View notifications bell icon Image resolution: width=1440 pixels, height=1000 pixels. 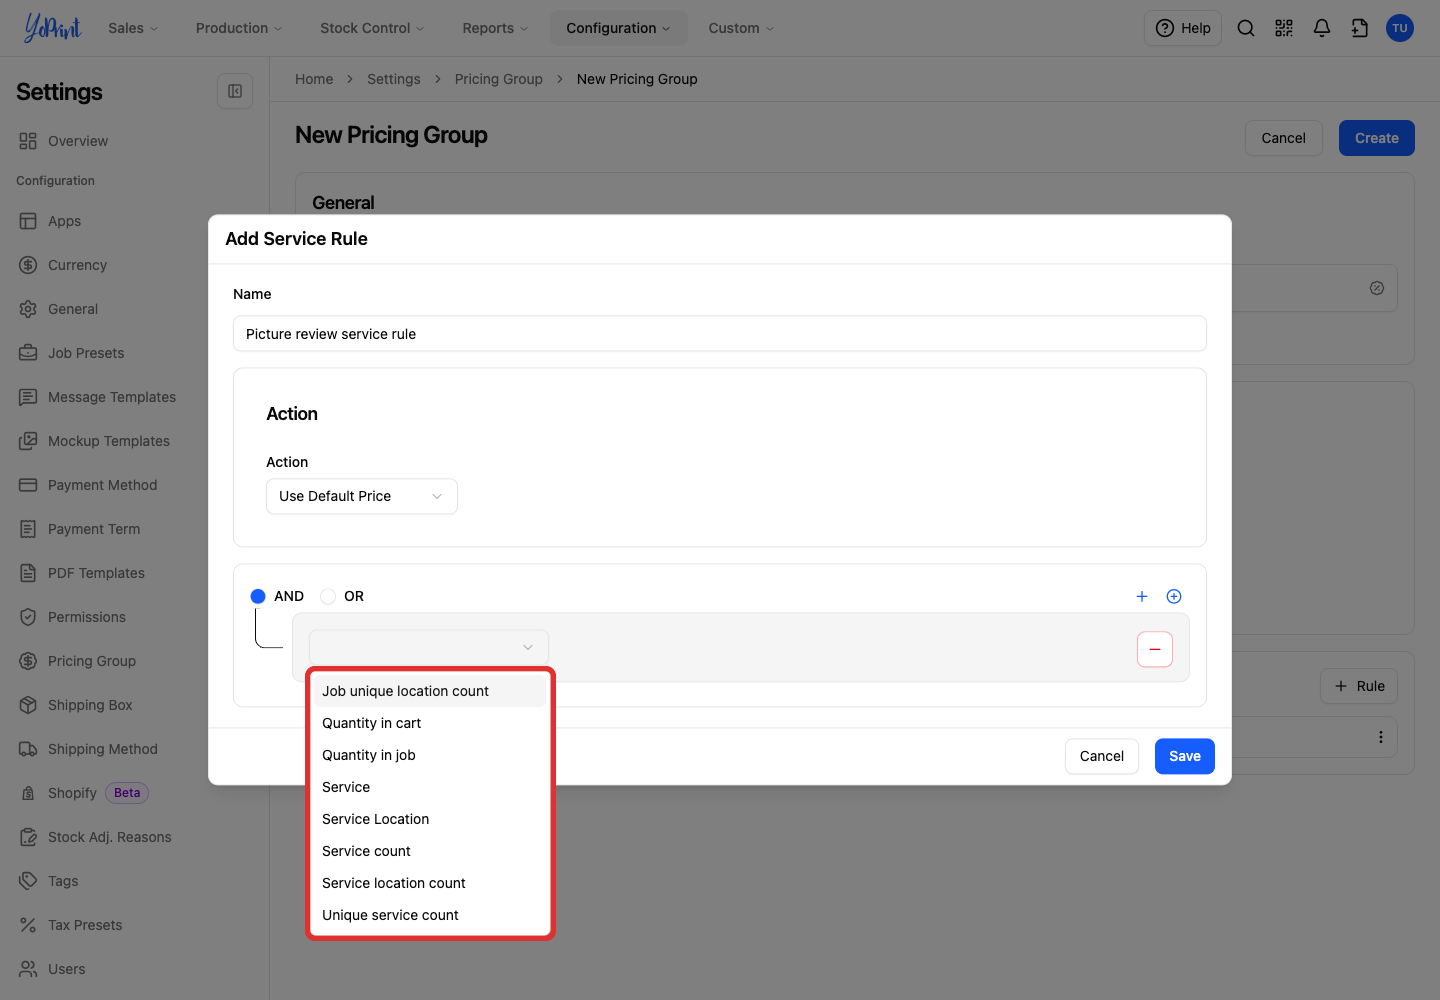point(1322,28)
